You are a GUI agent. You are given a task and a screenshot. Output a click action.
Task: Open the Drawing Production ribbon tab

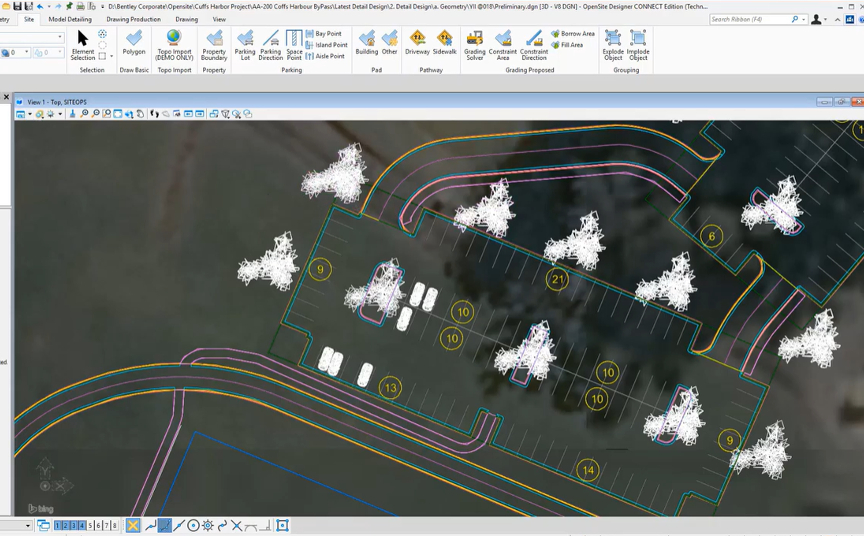tap(133, 19)
